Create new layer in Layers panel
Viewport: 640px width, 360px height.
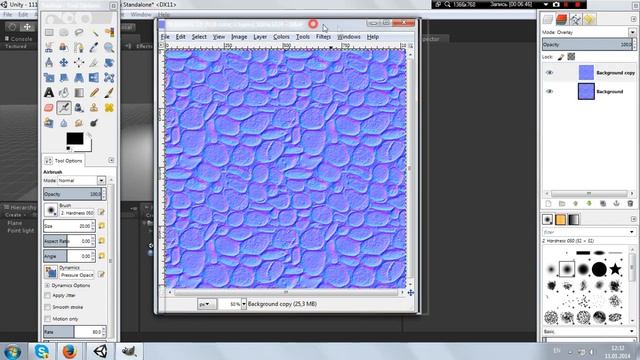(548, 204)
